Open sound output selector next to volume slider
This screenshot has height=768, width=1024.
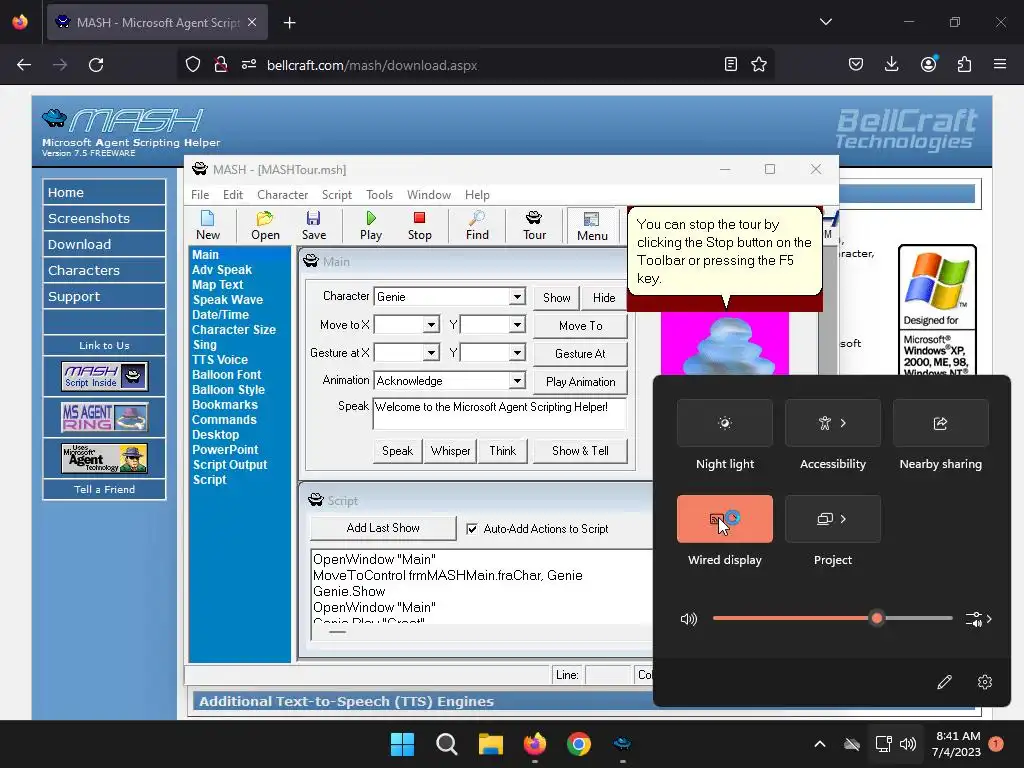978,618
